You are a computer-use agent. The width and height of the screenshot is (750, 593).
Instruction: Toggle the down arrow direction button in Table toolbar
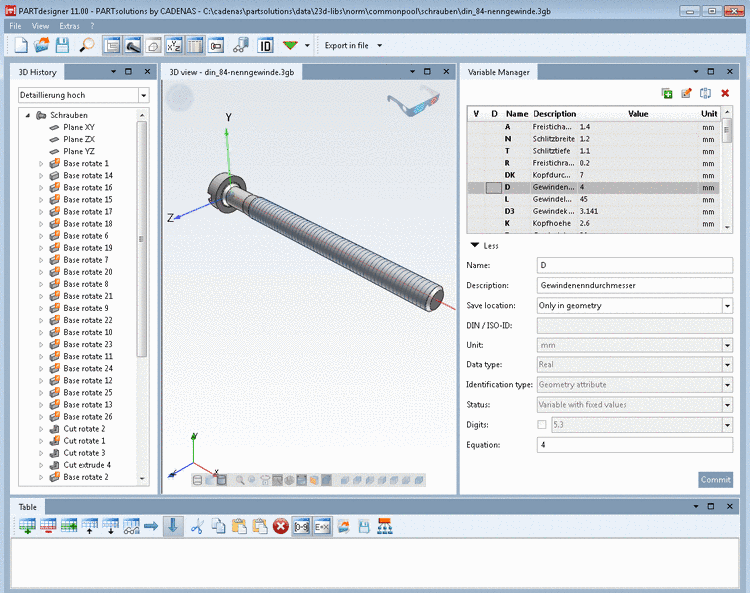(x=174, y=526)
